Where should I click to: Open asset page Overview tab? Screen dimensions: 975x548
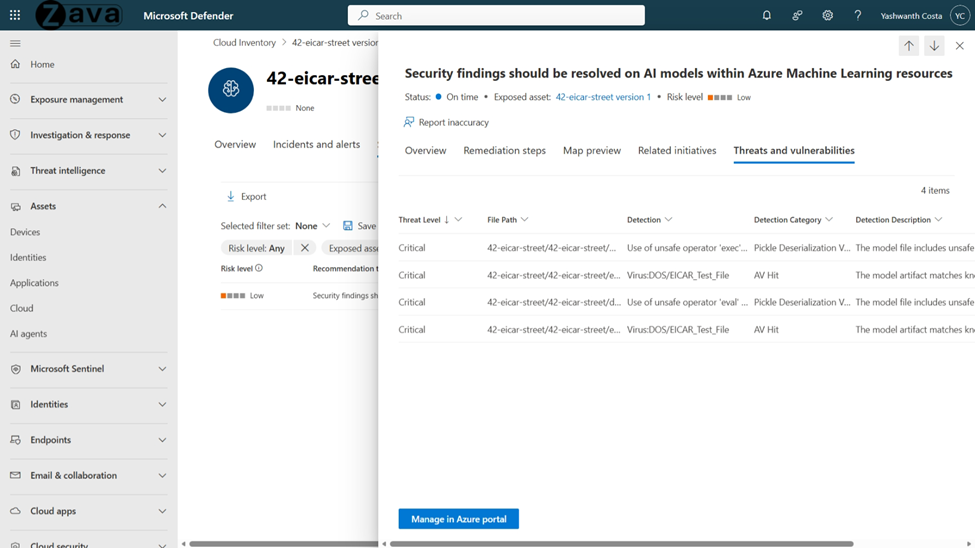pos(235,144)
